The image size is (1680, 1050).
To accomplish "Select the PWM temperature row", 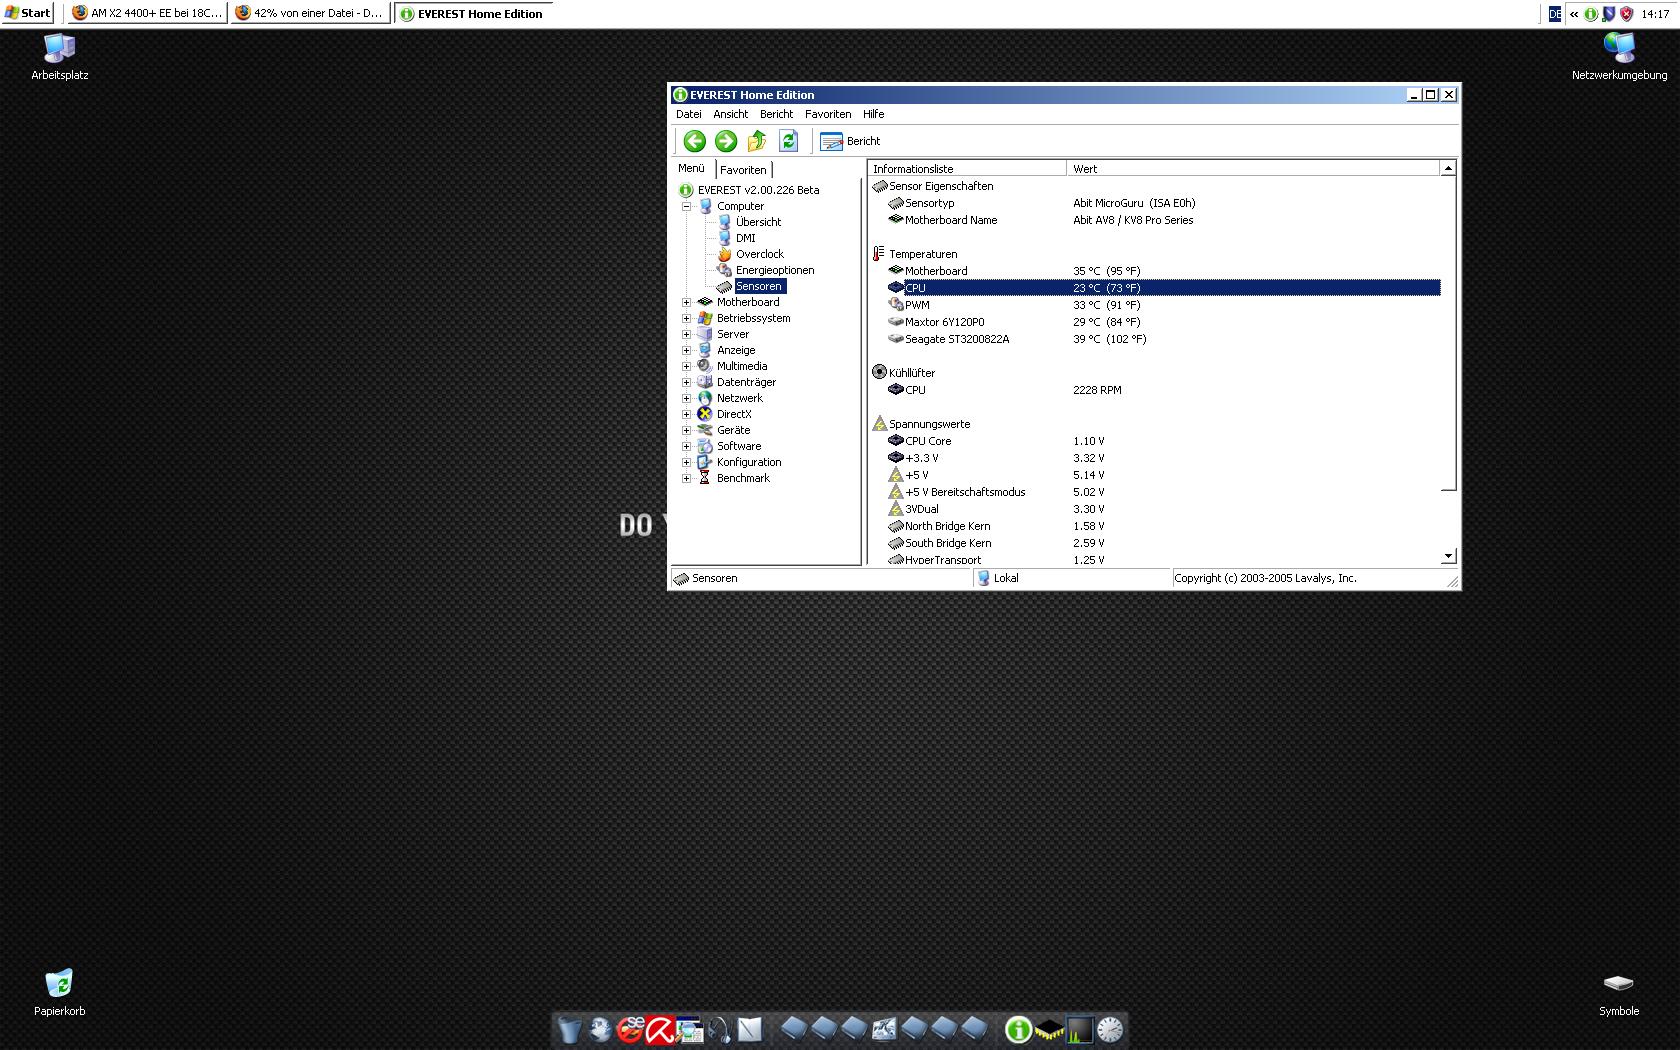I will 1163,305.
